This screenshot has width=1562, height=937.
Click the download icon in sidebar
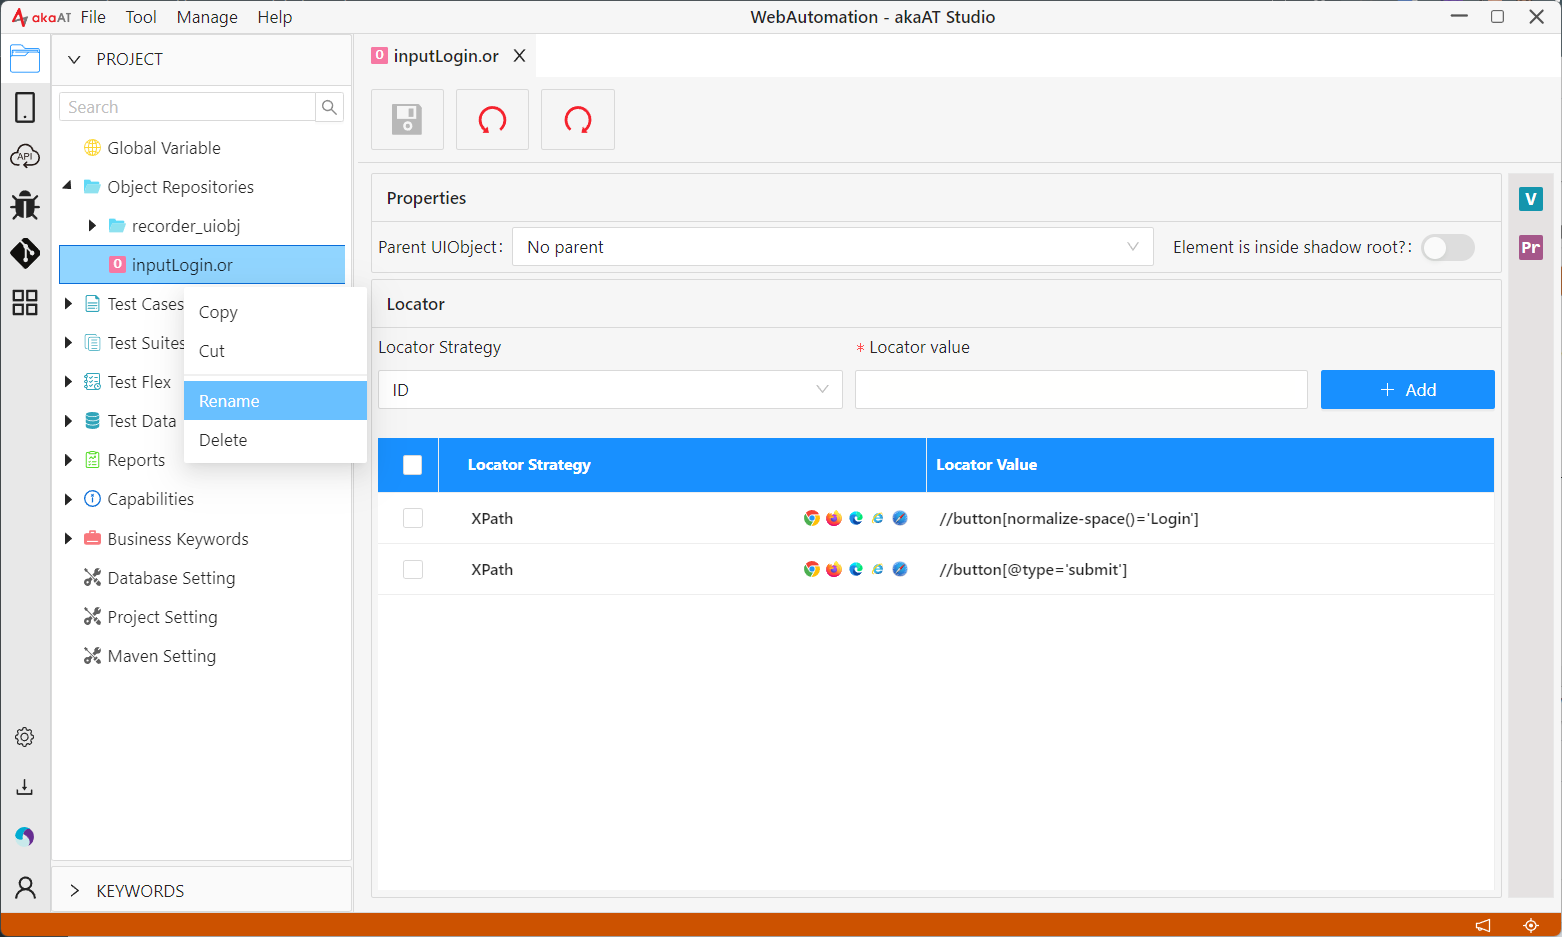(25, 787)
